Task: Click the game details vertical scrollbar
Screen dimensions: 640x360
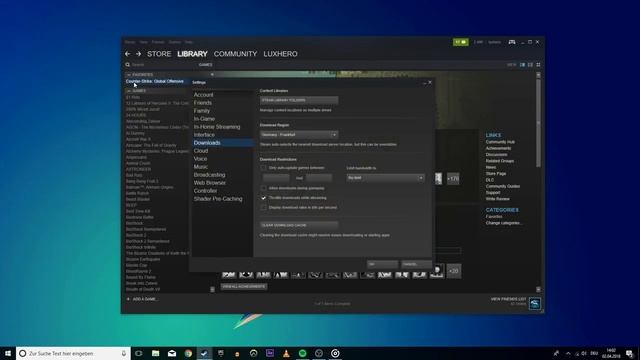Action: coord(538,122)
